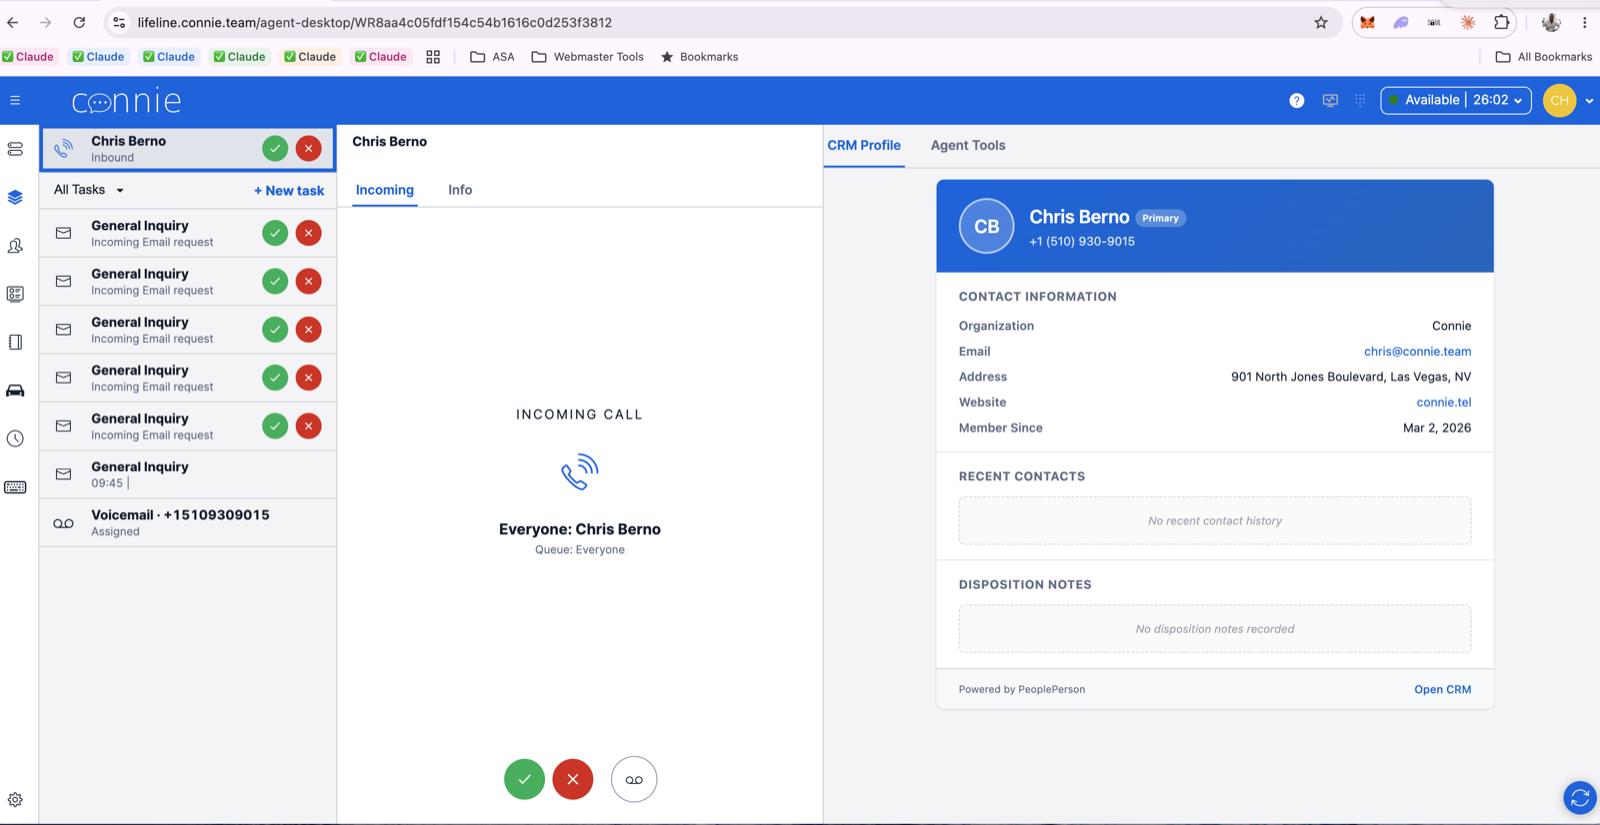Click the Mar 2, 2026 member date

(x=1436, y=428)
